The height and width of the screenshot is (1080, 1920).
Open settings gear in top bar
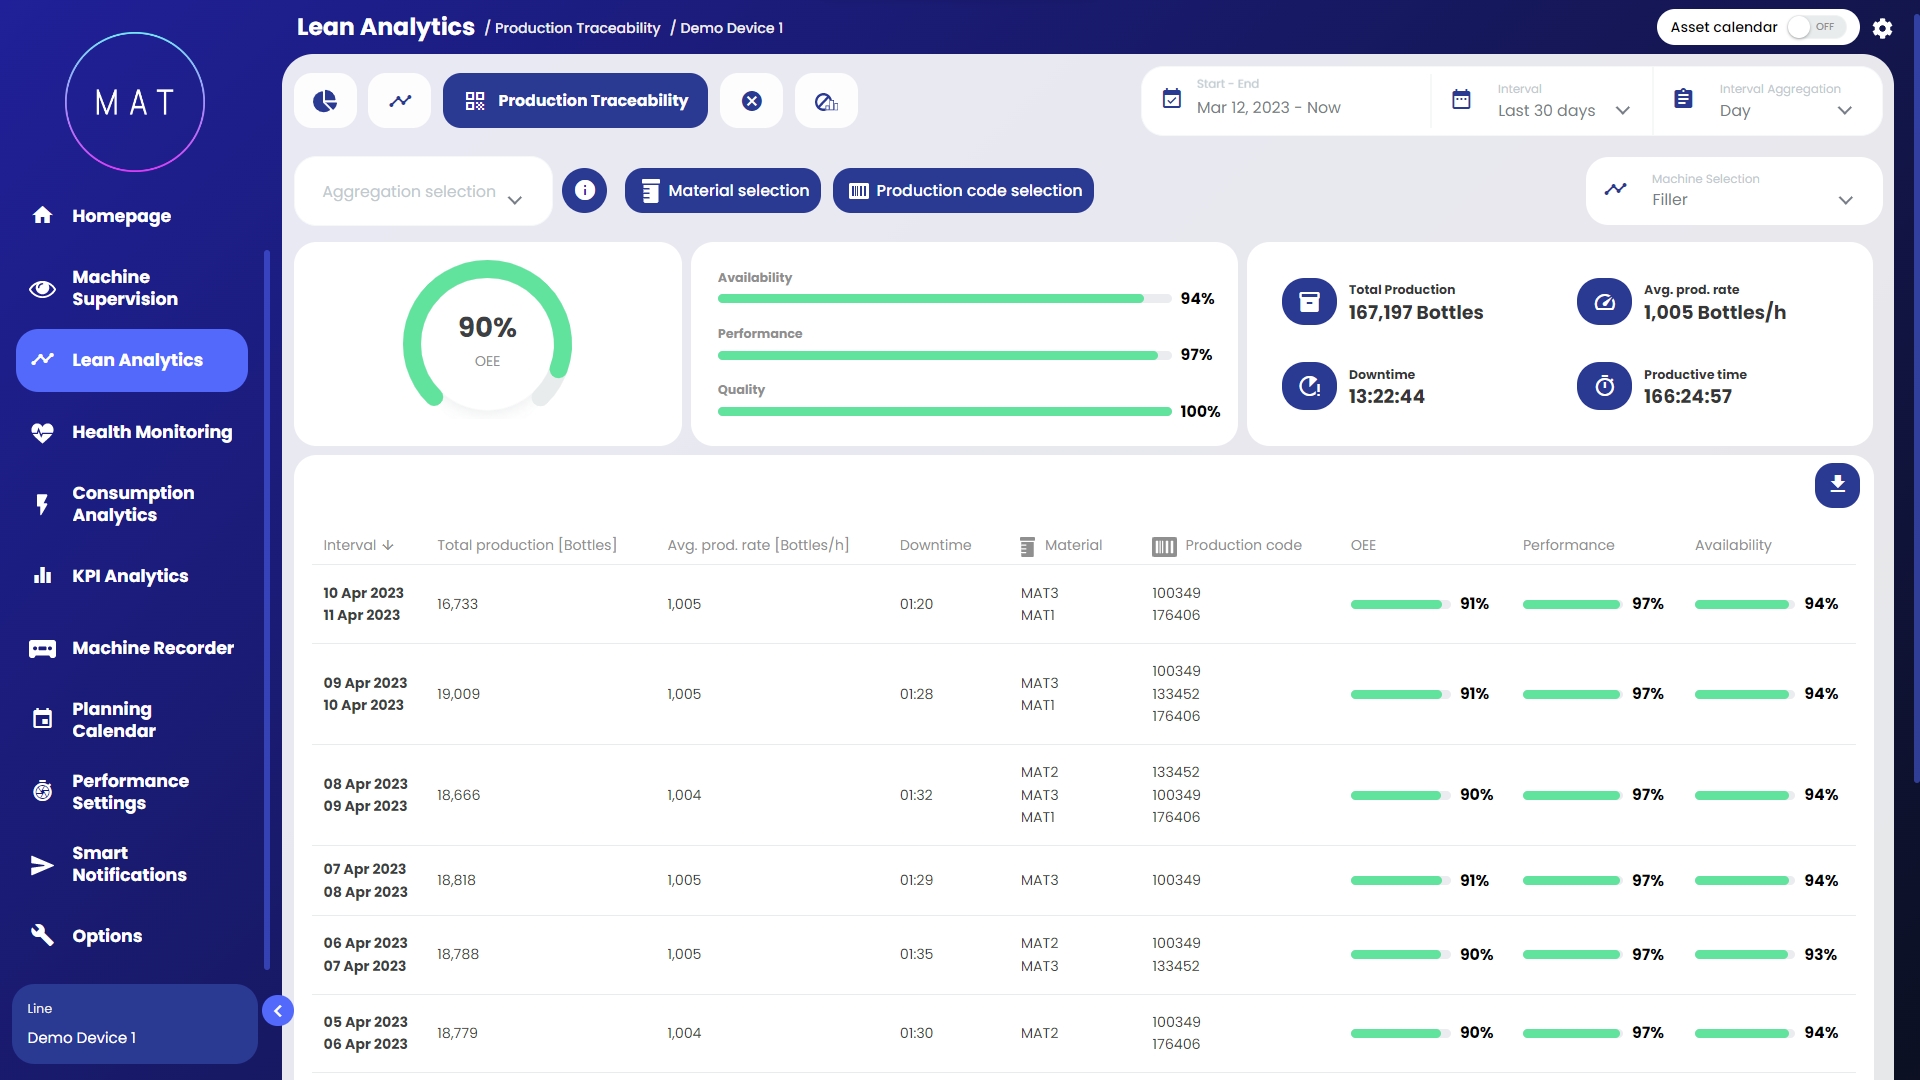coord(1882,28)
